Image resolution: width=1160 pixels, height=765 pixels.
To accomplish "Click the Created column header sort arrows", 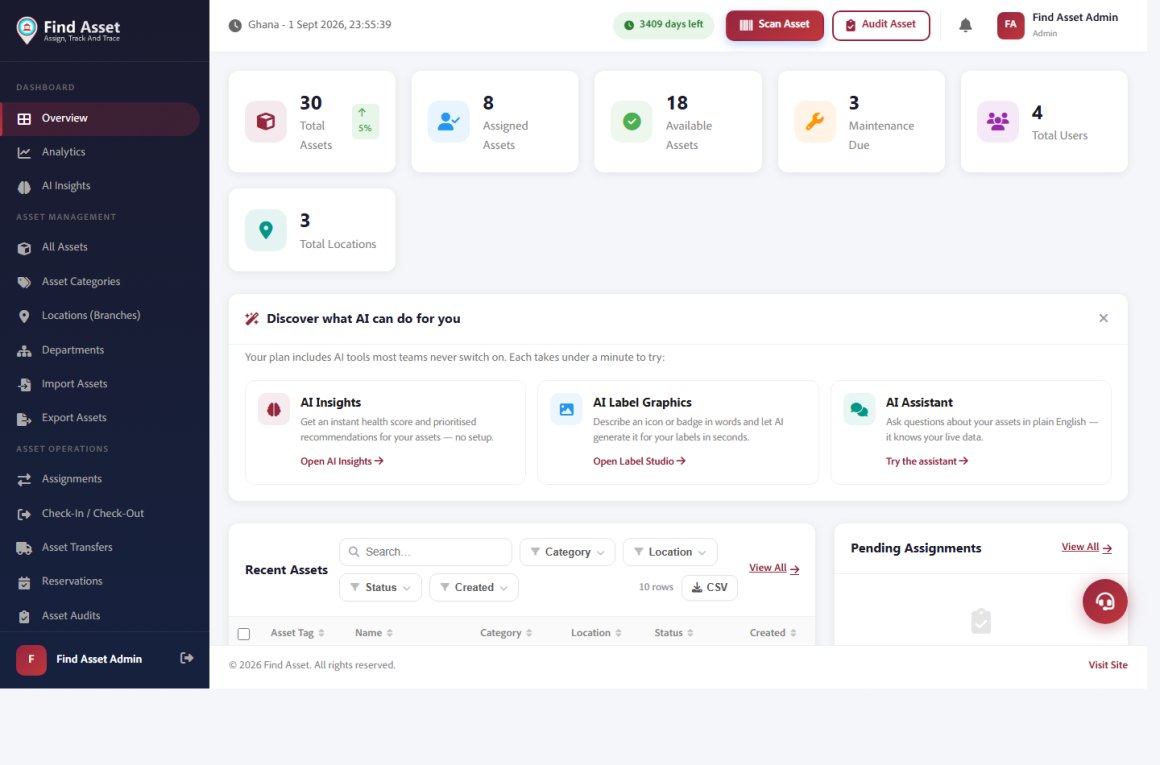I will coord(793,633).
